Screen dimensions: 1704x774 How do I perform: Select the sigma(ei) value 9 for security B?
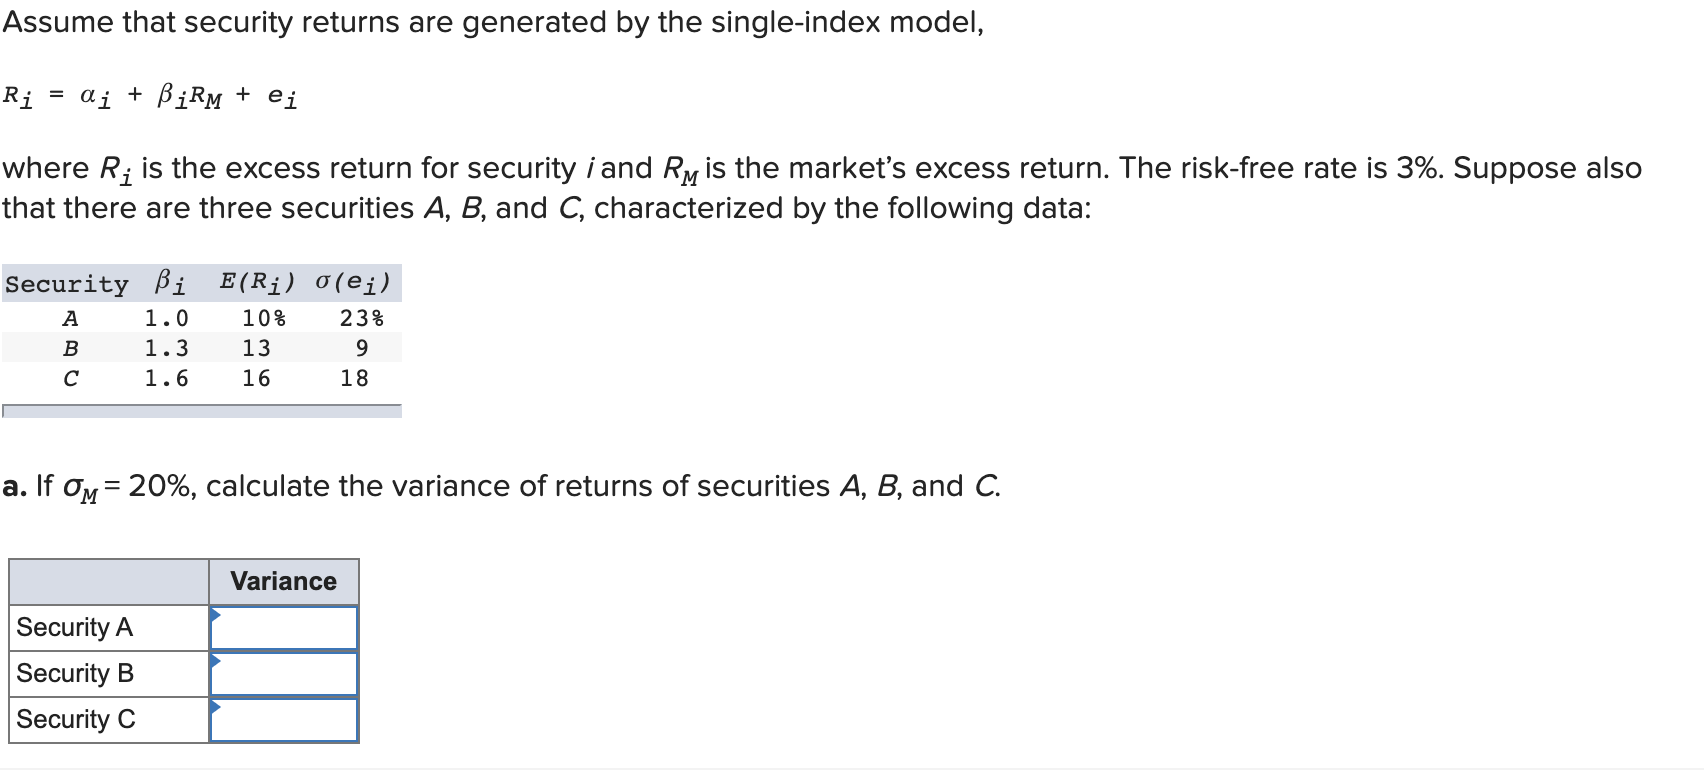click(361, 348)
